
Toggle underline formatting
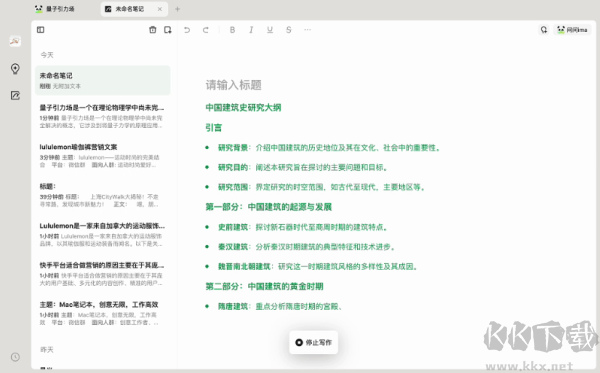click(x=270, y=30)
